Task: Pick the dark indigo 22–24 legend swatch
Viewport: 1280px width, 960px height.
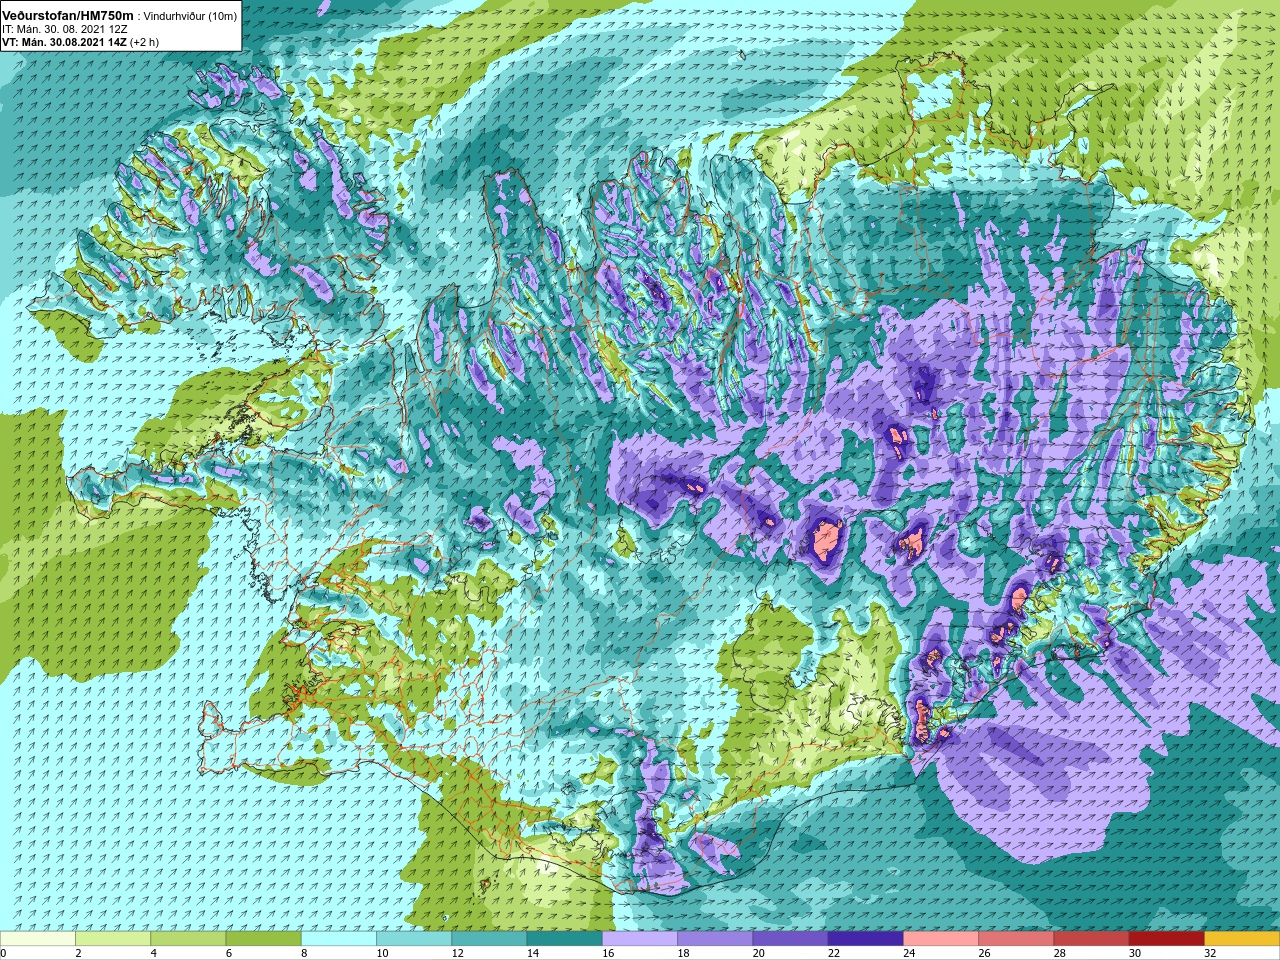Action: coord(866,939)
